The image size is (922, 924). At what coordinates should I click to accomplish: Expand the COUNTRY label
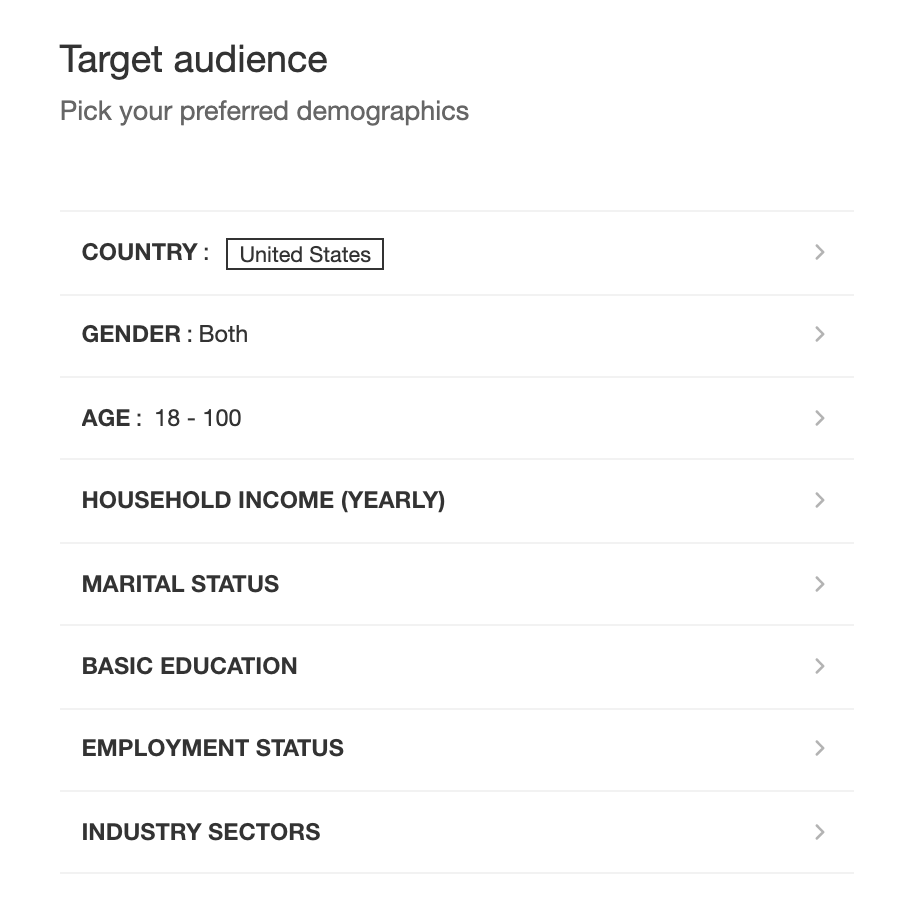[139, 252]
